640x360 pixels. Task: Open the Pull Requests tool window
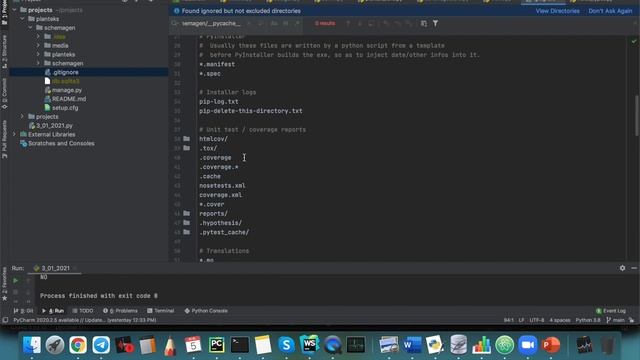[4, 139]
